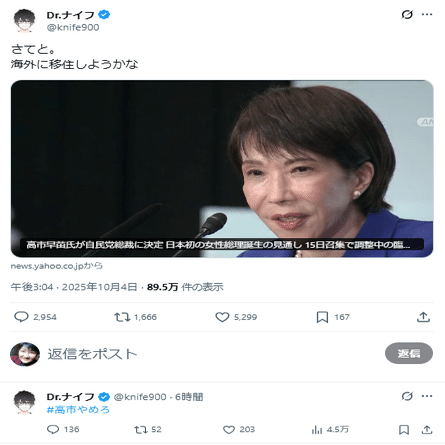Click the 返信をポスト reply input field
This screenshot has width=445, height=445.
click(213, 354)
